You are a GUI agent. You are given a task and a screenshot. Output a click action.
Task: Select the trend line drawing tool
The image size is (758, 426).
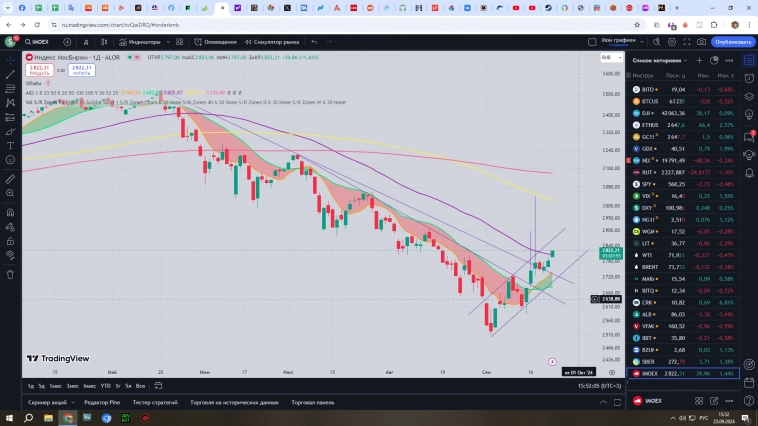pos(9,76)
